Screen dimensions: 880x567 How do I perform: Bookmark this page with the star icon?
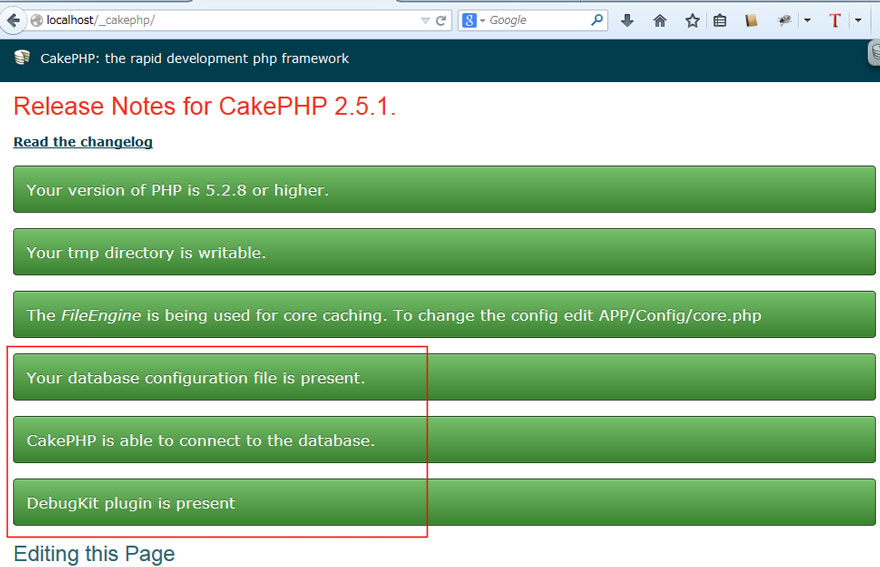pos(692,21)
